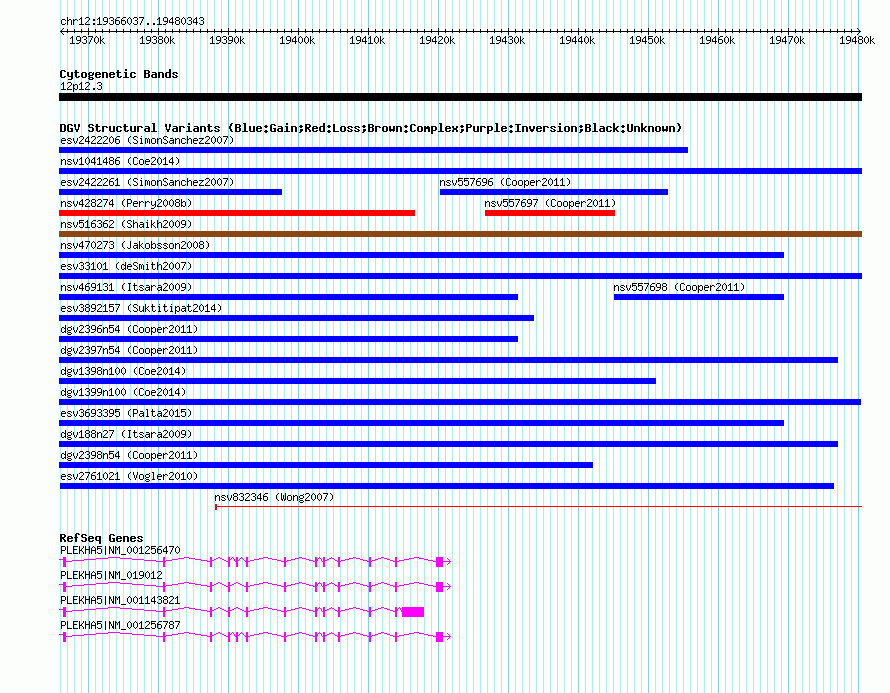Click the nsv516362 (Shaikh2009) label
890x693 pixels.
[126, 224]
